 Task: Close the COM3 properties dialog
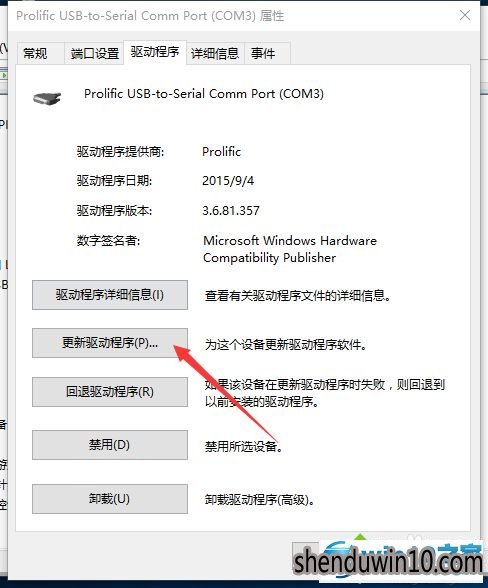(465, 15)
